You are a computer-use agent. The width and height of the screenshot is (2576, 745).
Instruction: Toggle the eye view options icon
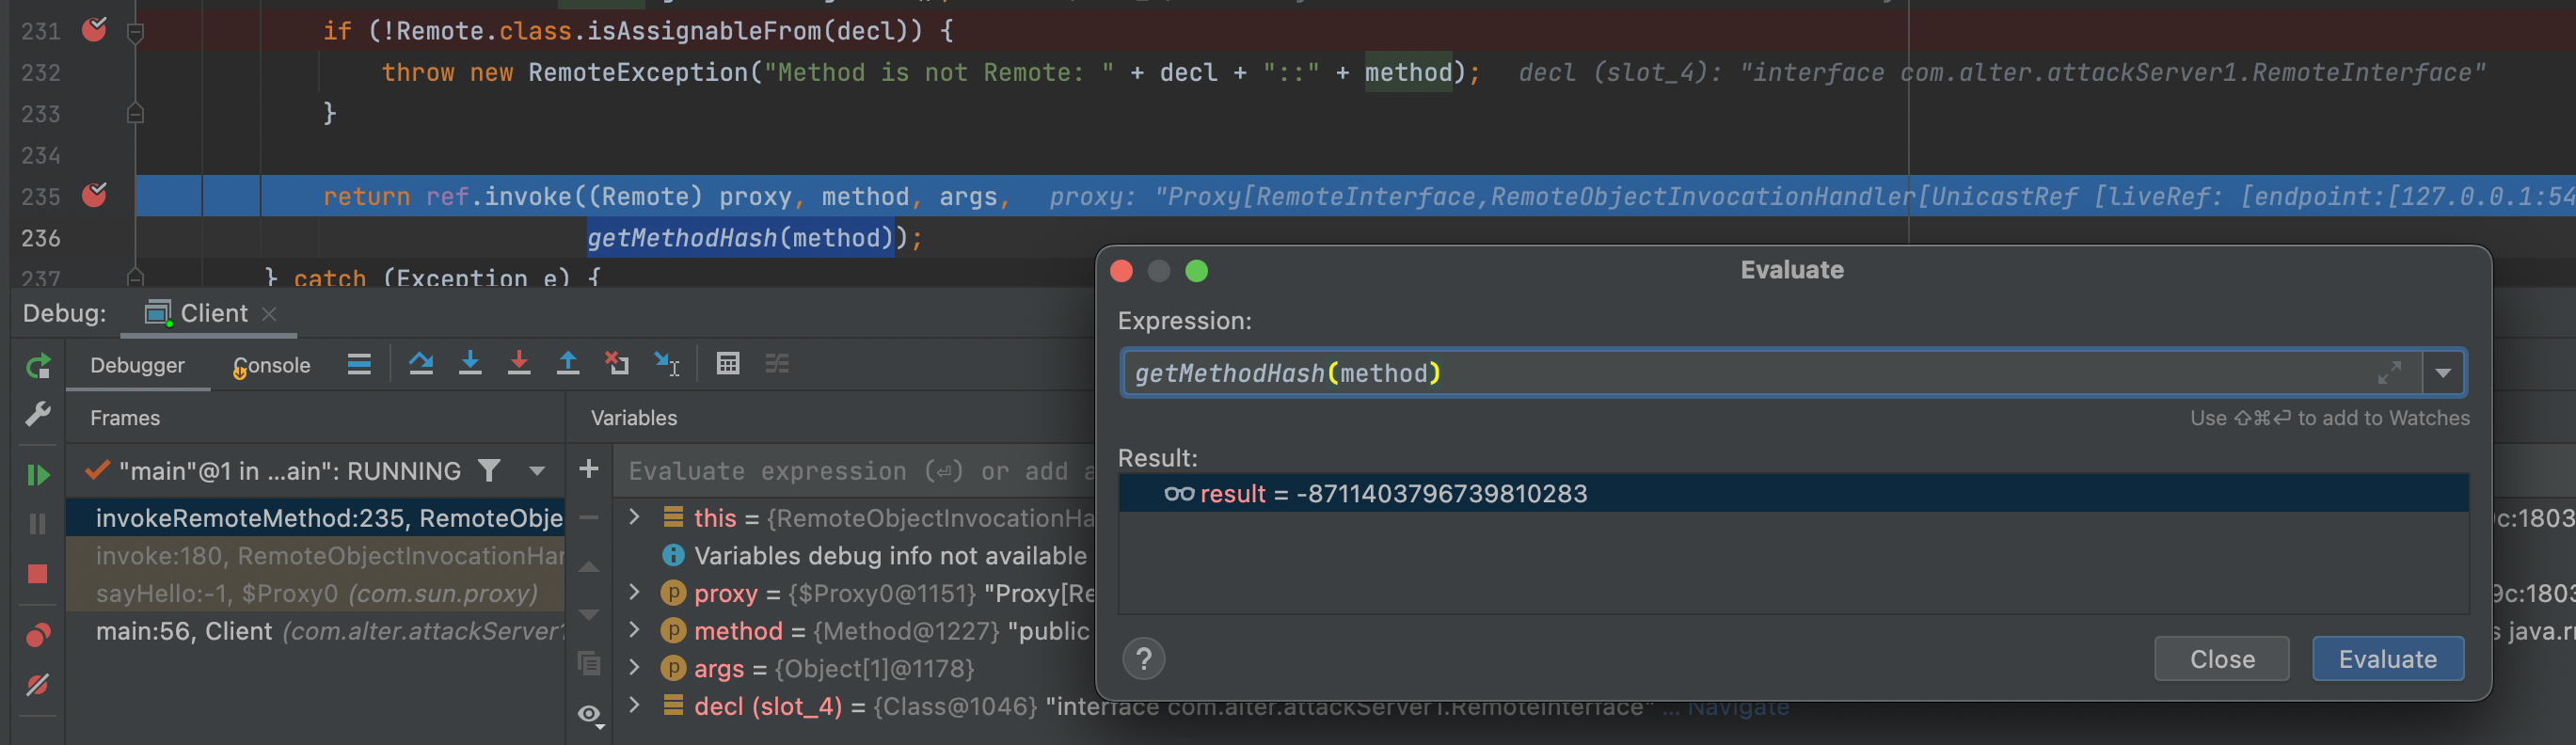pyautogui.click(x=591, y=715)
